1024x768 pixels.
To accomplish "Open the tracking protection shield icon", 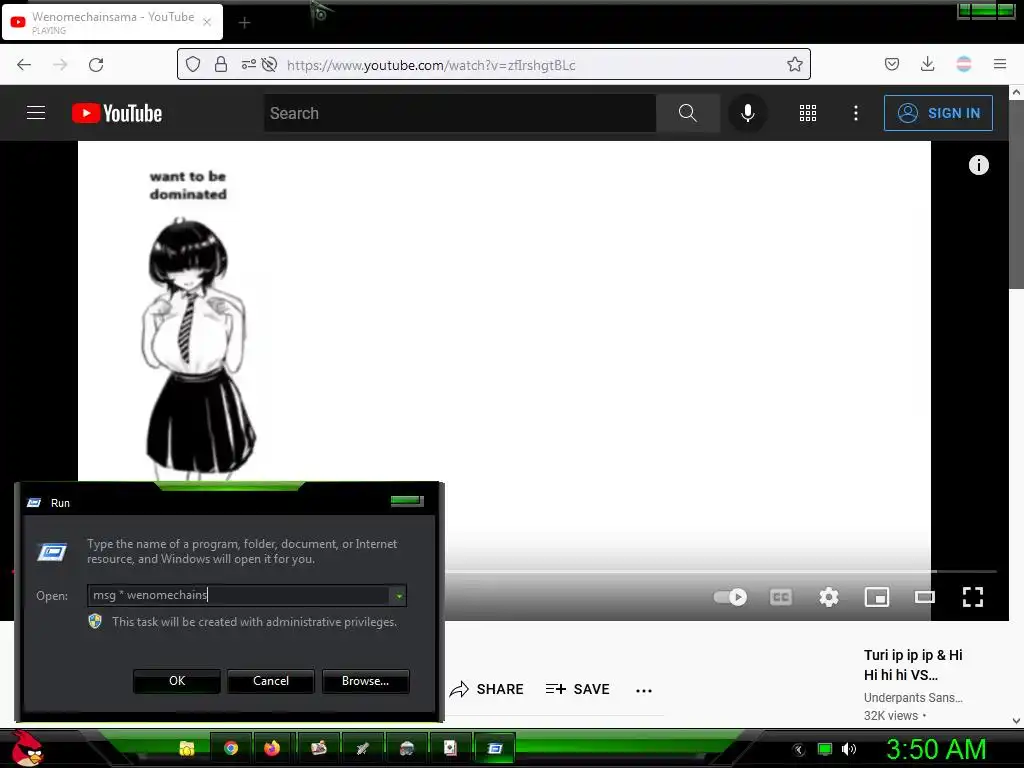I will [x=193, y=64].
